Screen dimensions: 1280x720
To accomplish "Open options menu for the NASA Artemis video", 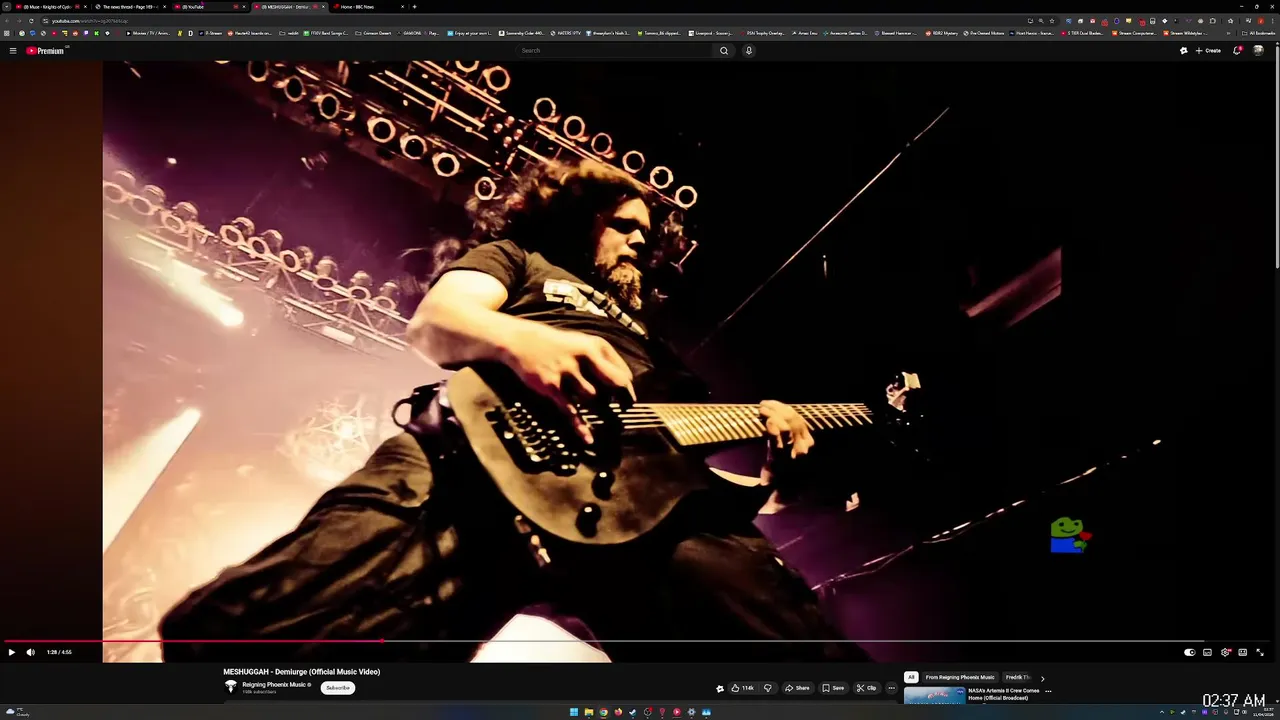I will pyautogui.click(x=1048, y=691).
